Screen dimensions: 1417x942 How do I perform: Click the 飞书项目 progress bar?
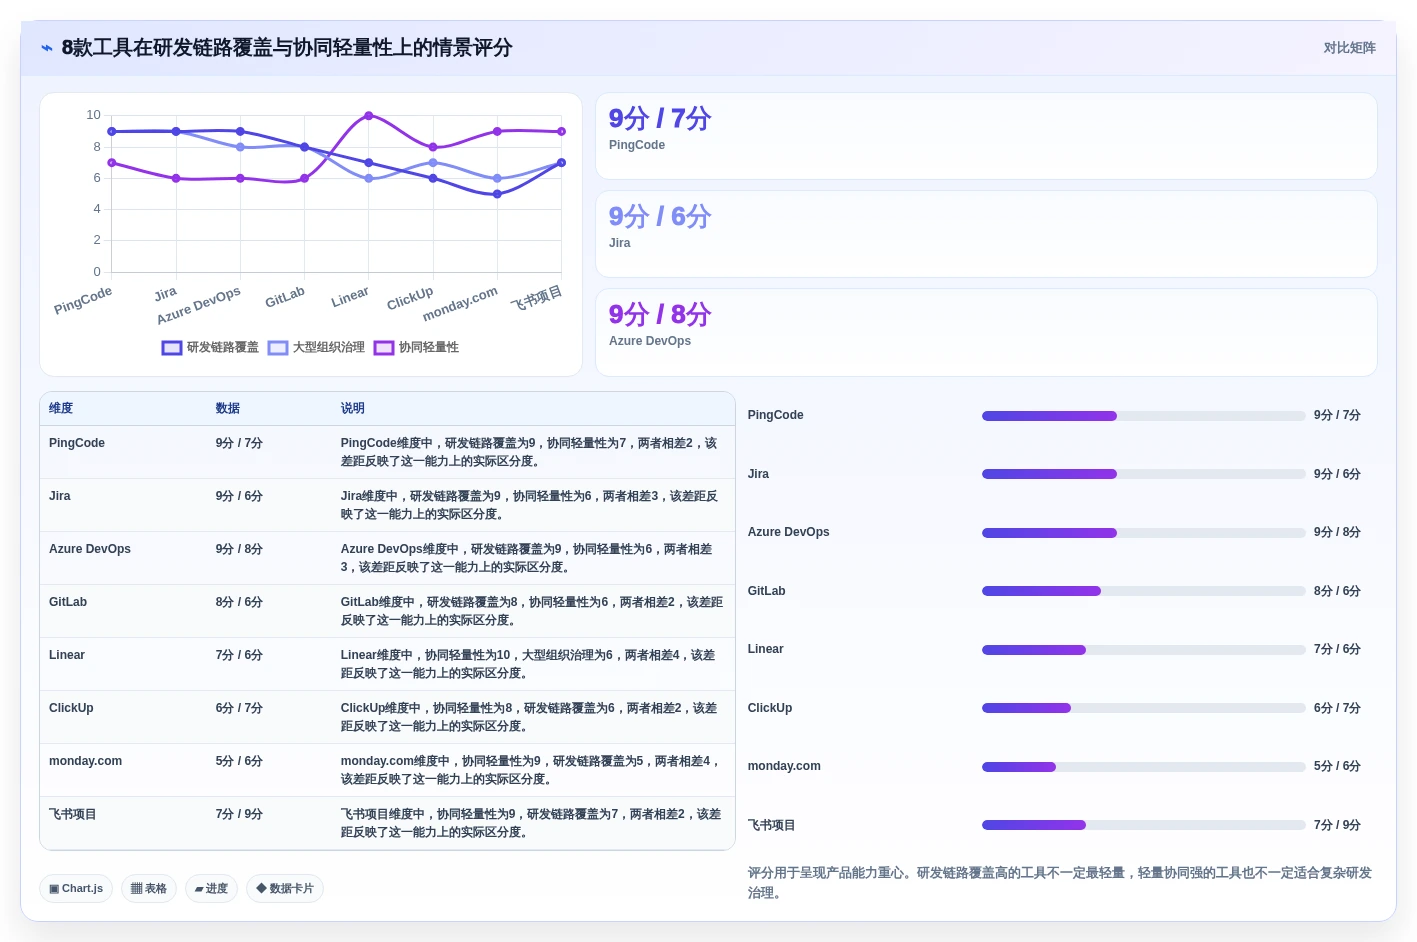tap(1144, 825)
